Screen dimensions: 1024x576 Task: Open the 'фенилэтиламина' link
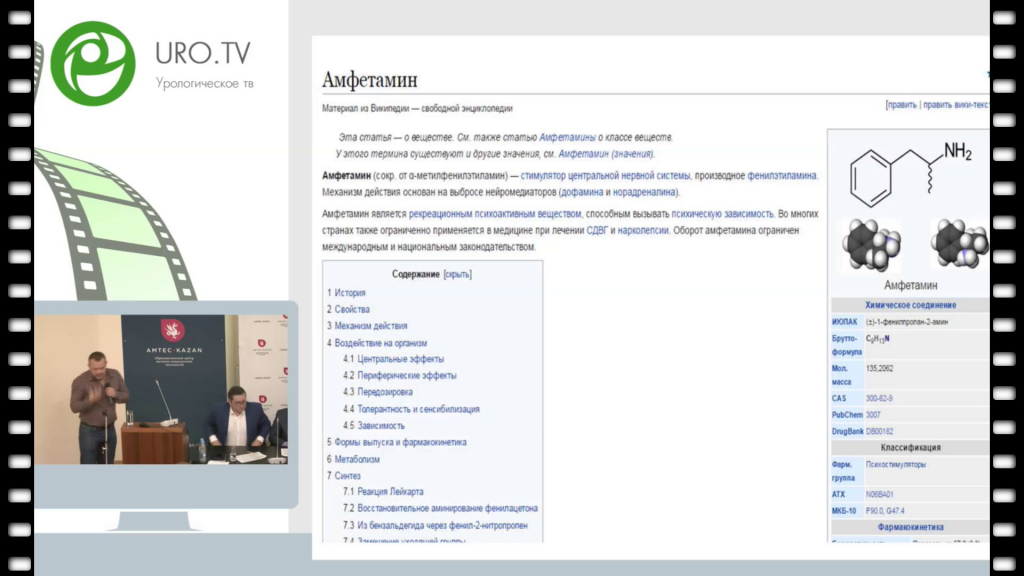point(782,175)
